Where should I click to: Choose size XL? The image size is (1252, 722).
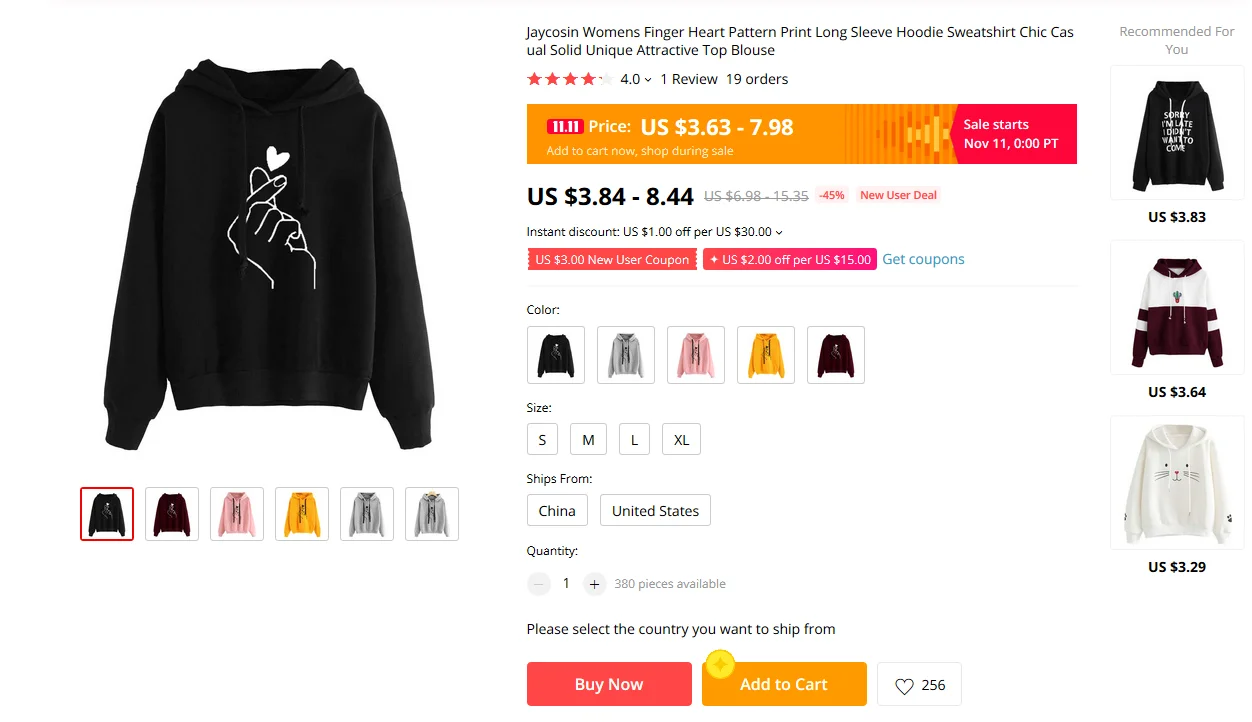click(x=681, y=440)
